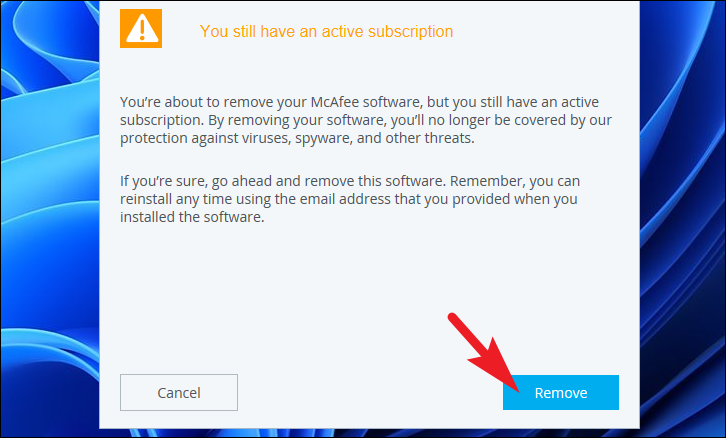Click the white exclamation mark inside the warning icon
Screen dimensions: 726x438
pos(142,29)
